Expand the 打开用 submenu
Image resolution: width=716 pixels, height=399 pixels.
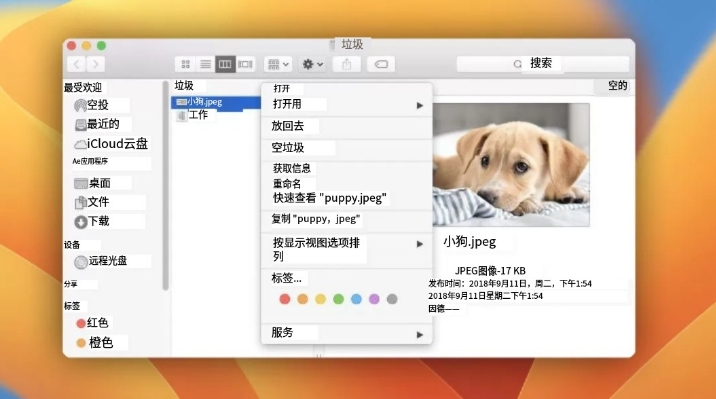pos(346,104)
